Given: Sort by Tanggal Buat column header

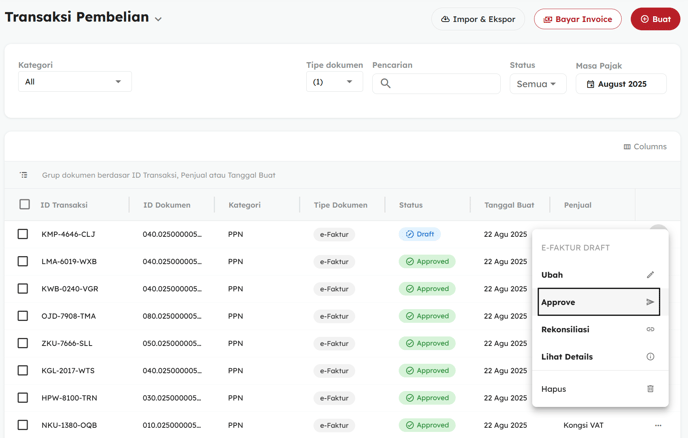Looking at the screenshot, I should pyautogui.click(x=509, y=205).
